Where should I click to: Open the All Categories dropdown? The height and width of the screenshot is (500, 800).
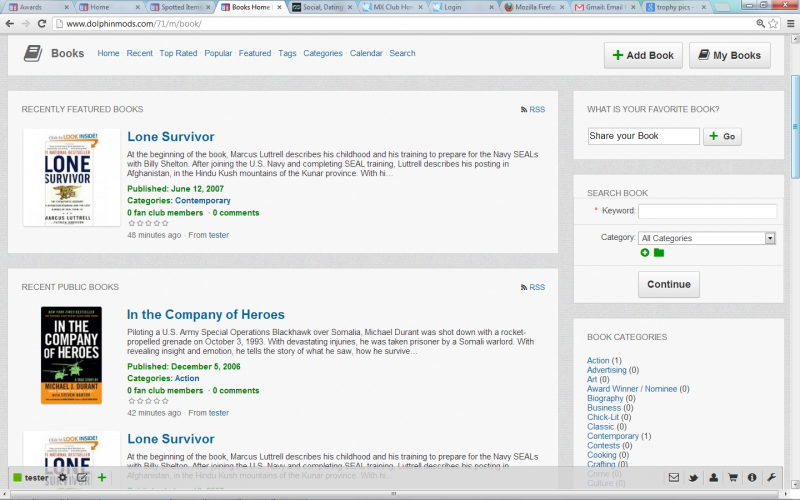[707, 238]
